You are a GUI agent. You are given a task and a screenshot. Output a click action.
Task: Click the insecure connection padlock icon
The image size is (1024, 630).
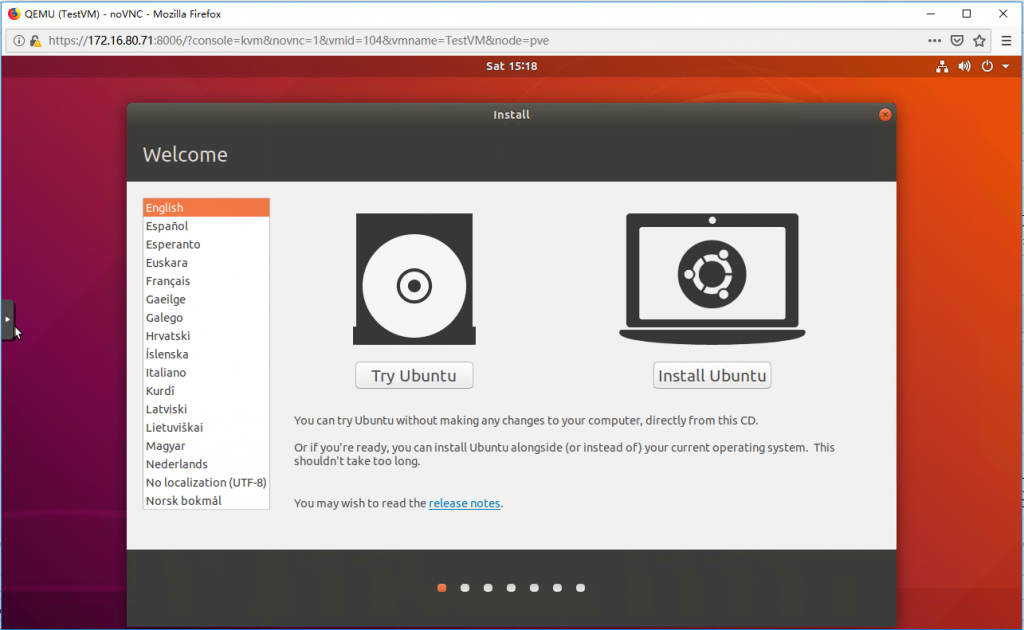pyautogui.click(x=35, y=40)
